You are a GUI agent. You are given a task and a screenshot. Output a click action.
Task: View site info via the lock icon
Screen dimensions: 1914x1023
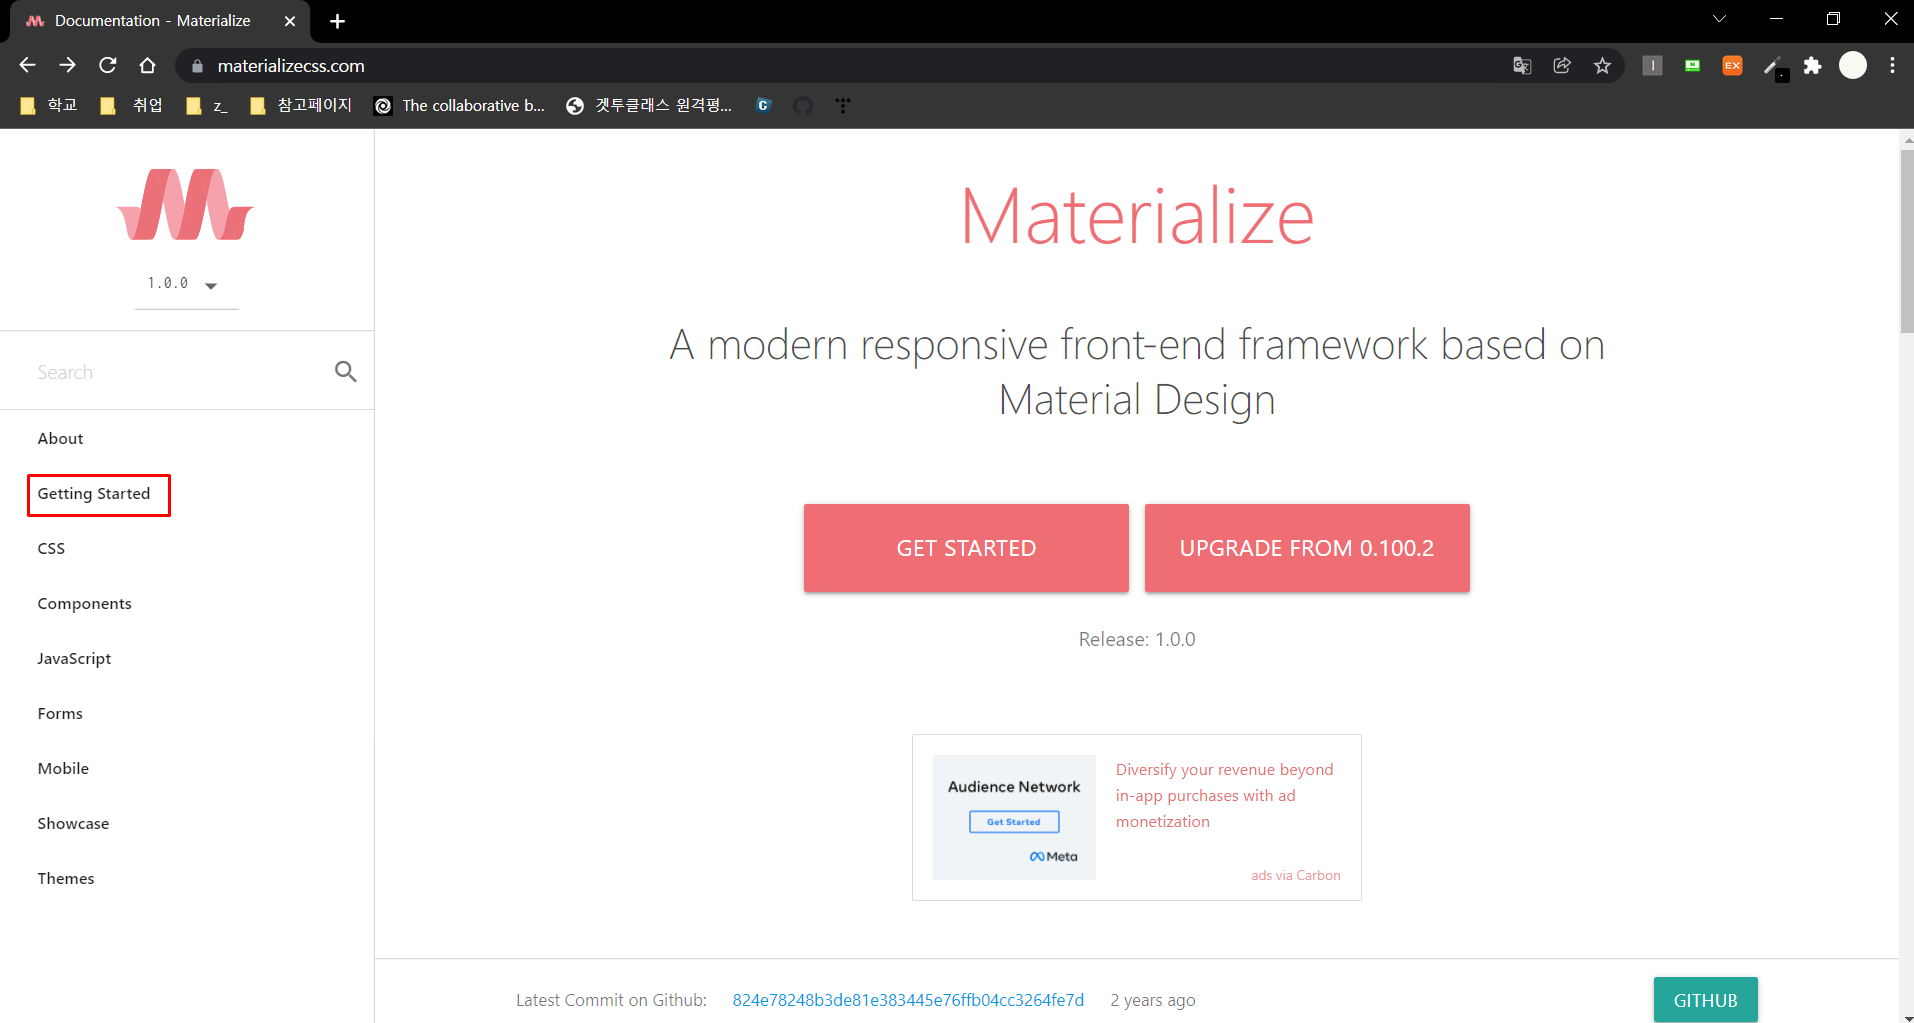click(x=197, y=66)
